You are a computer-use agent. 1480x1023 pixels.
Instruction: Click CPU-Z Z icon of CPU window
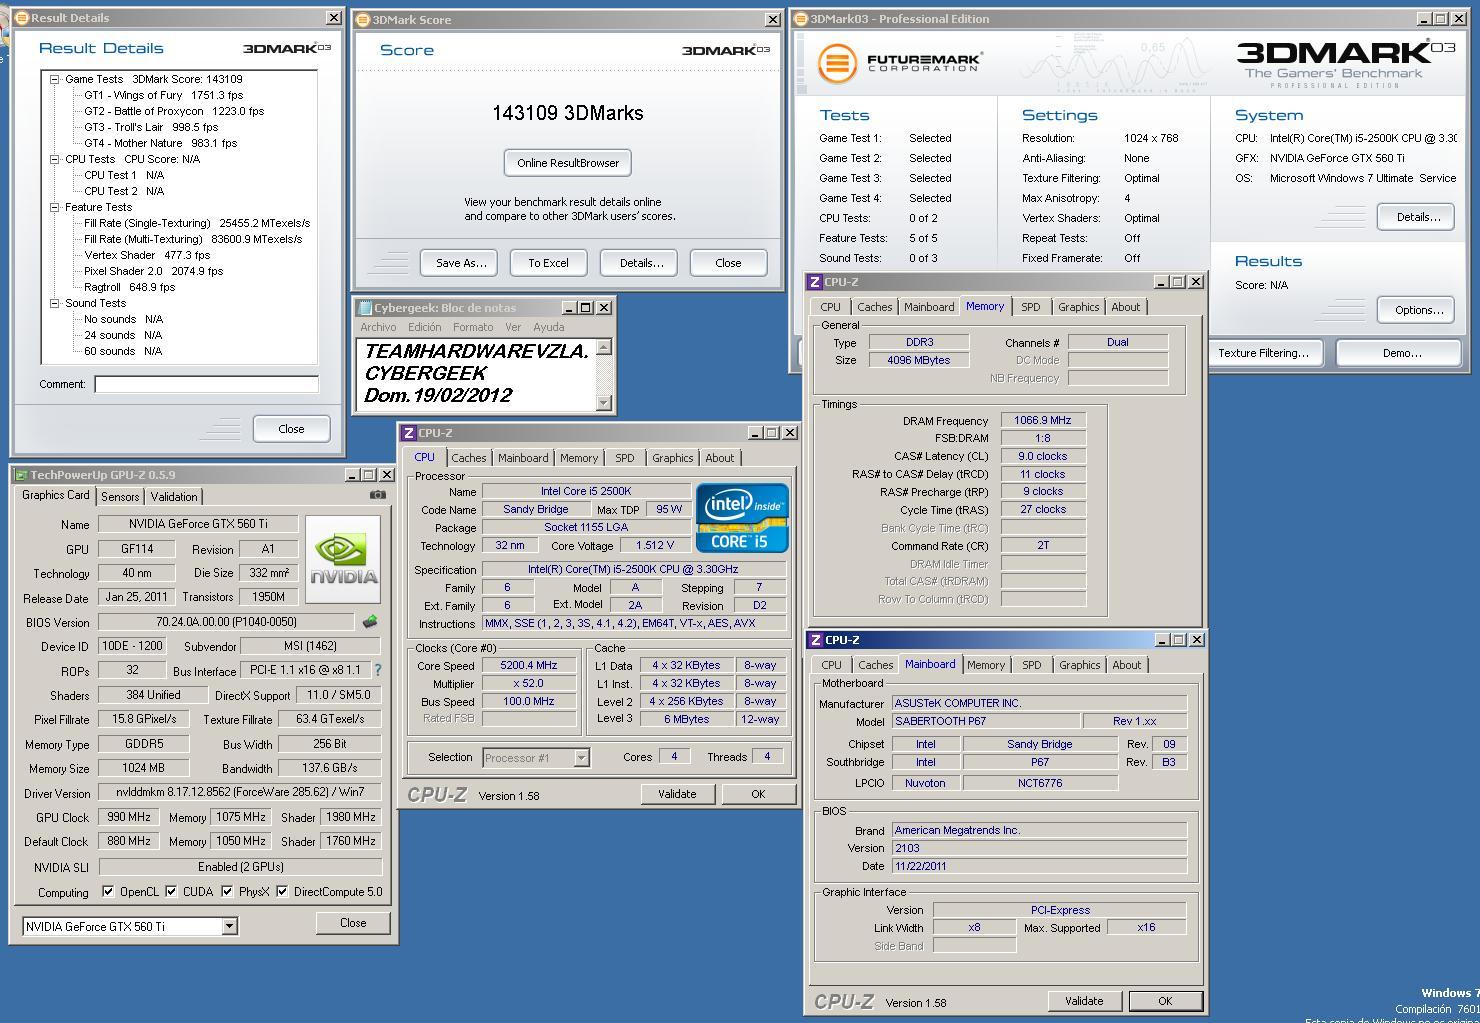408,433
